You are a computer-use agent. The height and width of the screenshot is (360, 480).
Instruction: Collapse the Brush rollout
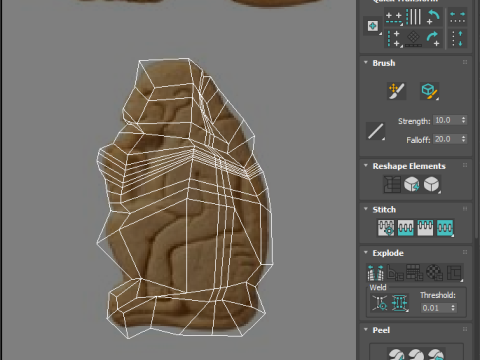coord(366,63)
